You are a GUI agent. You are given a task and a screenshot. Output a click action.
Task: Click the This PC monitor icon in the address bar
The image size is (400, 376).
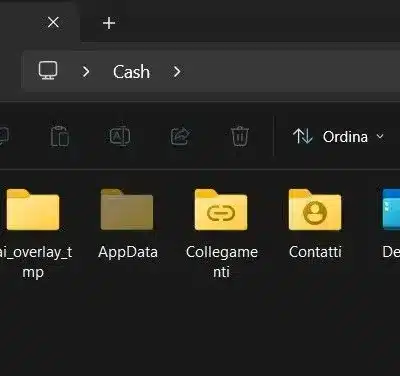[48, 71]
